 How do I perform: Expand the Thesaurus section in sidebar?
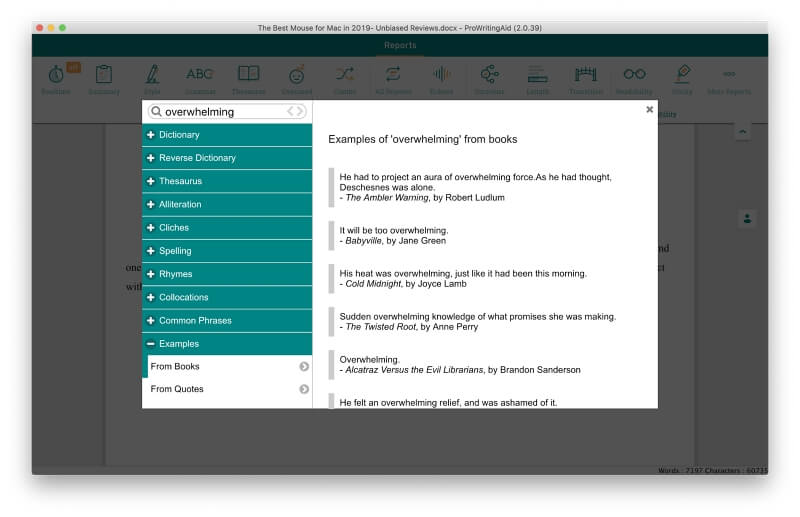pos(227,181)
